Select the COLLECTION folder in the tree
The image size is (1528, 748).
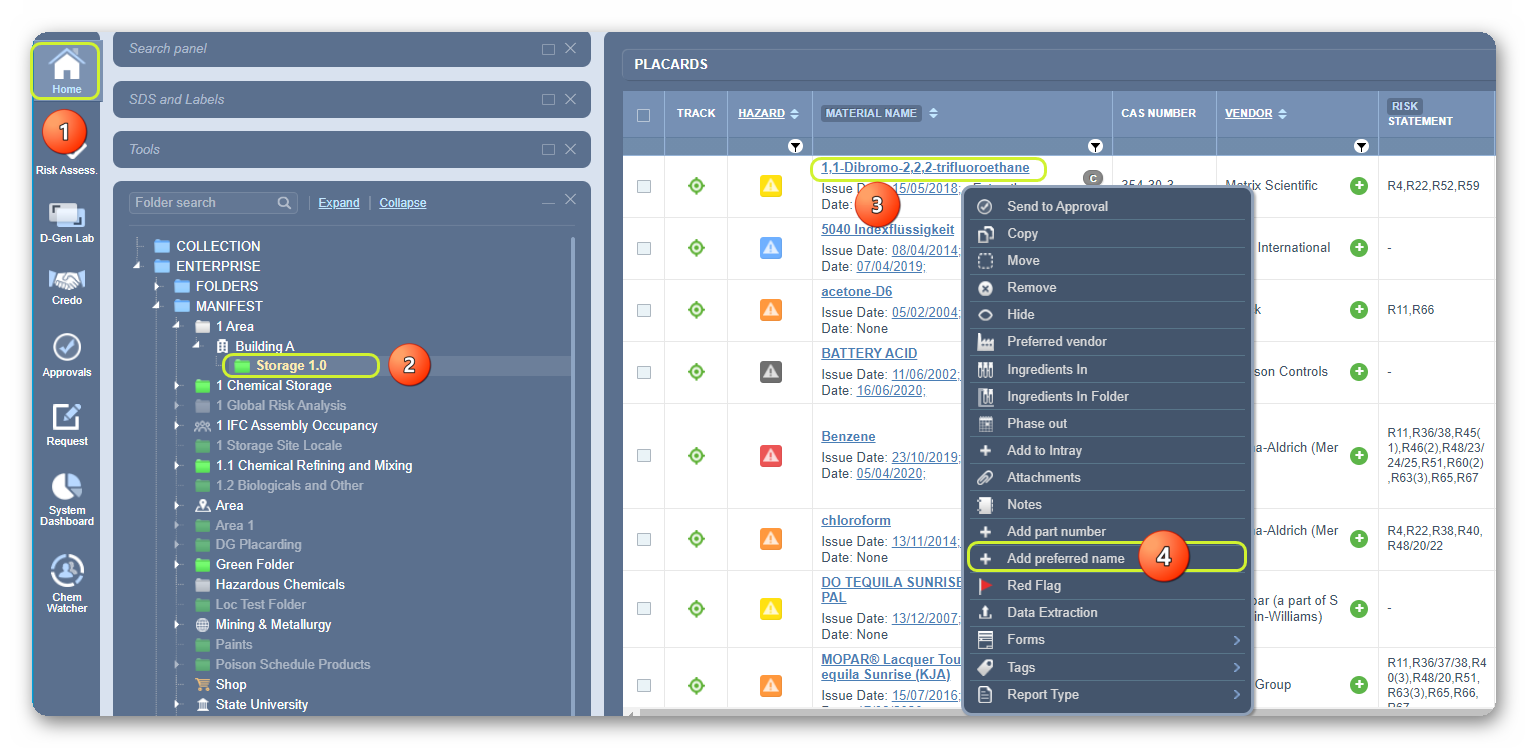click(x=218, y=246)
